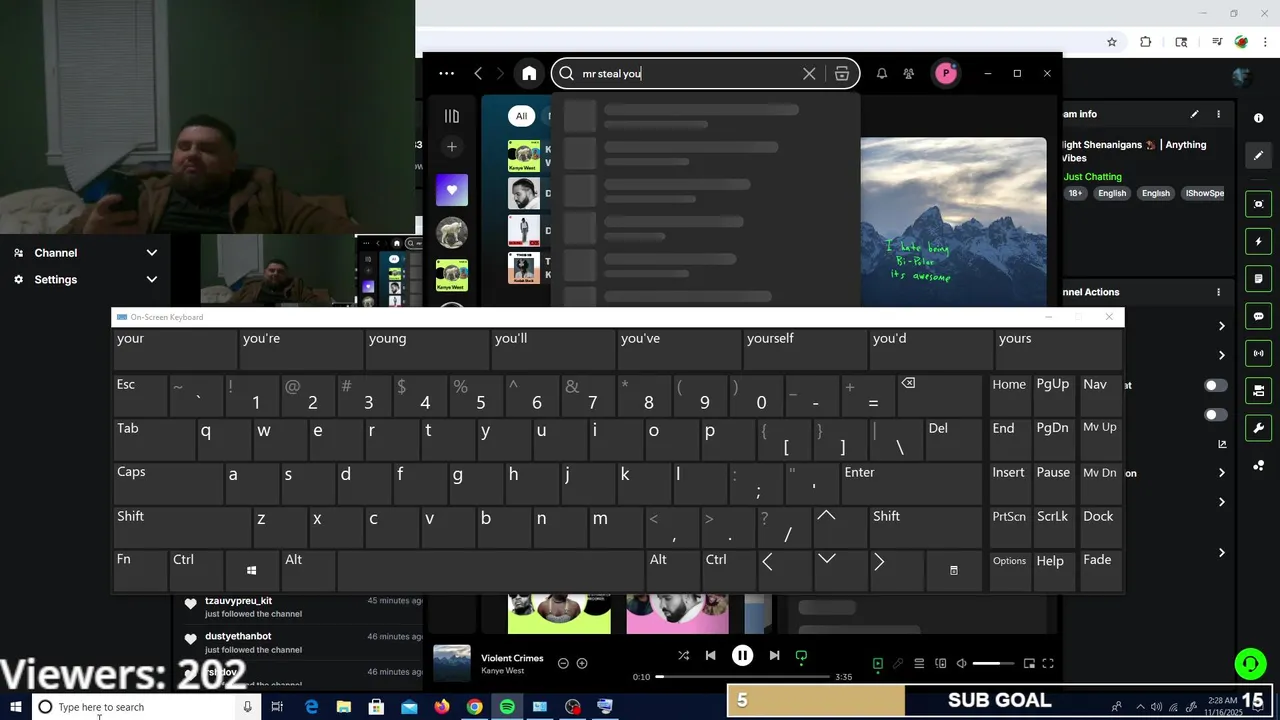Skip to next track
The height and width of the screenshot is (720, 1280).
pyautogui.click(x=774, y=656)
